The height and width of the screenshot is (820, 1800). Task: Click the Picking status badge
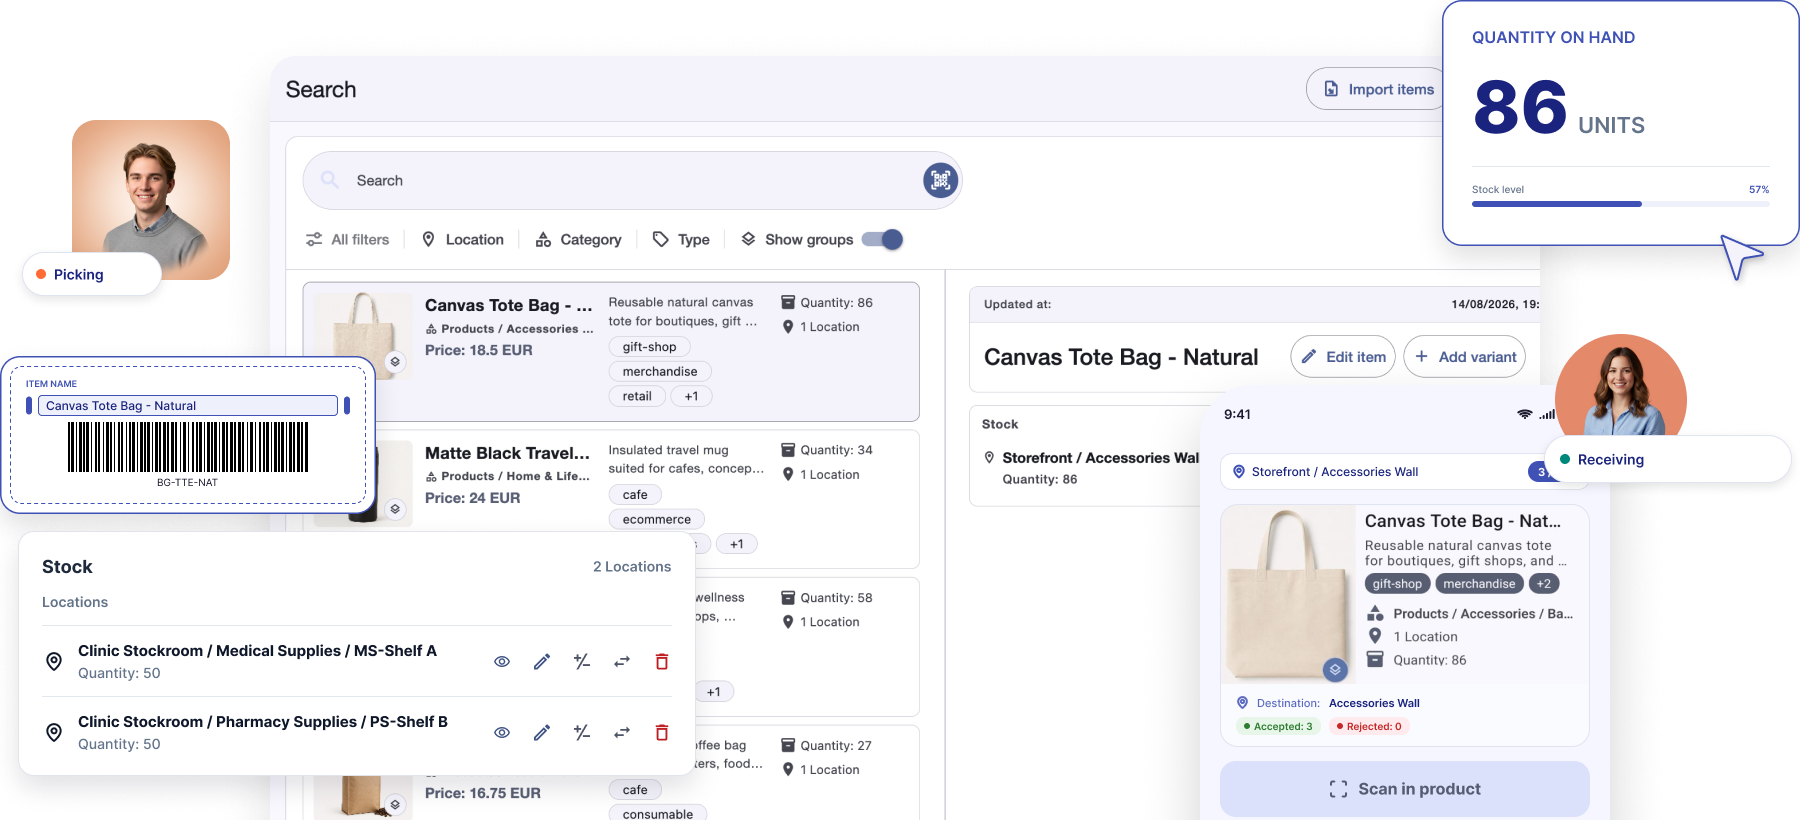pos(92,274)
